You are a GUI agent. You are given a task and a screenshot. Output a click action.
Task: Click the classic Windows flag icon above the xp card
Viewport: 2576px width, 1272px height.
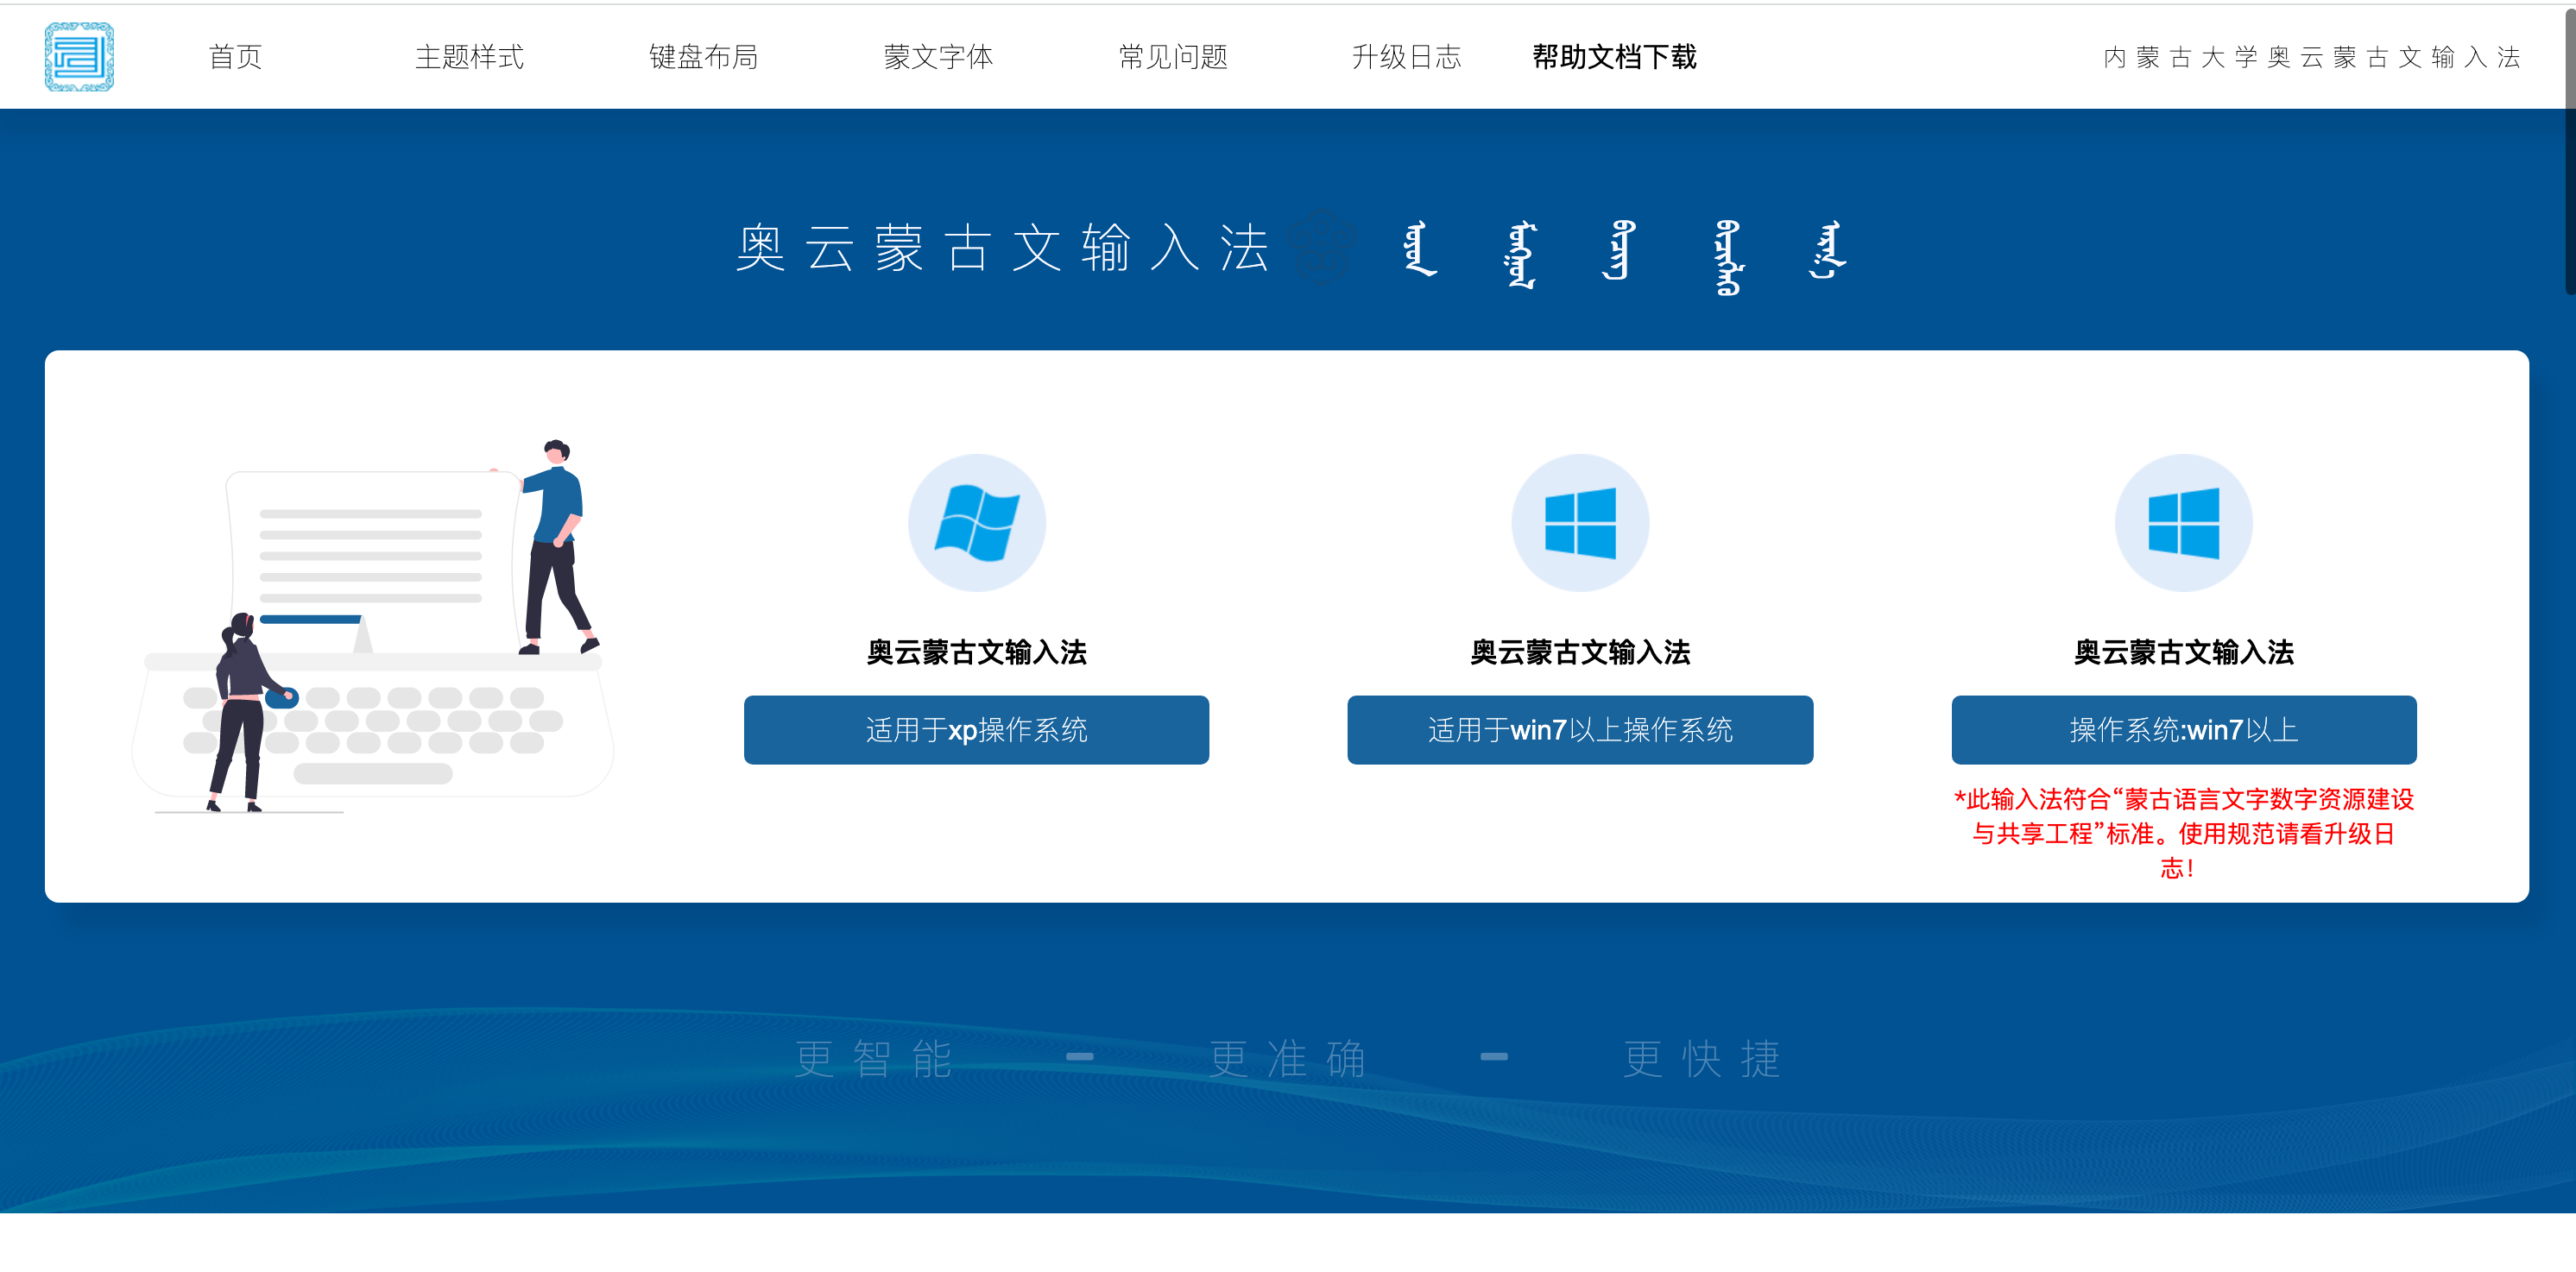(977, 523)
